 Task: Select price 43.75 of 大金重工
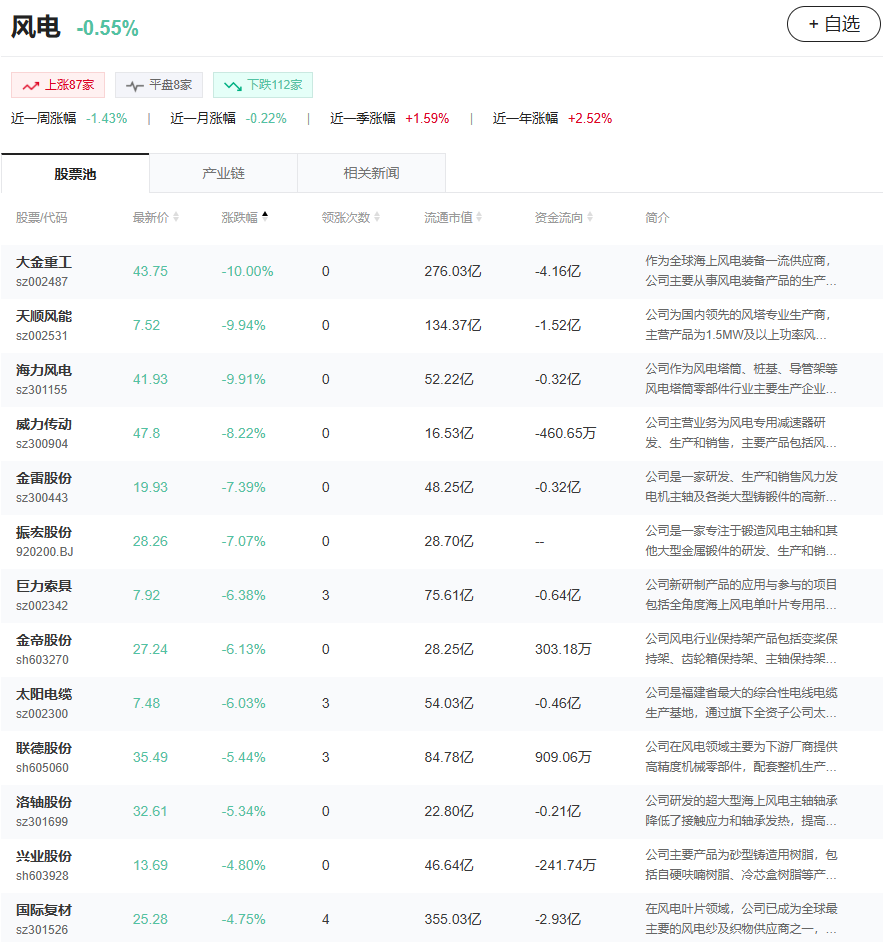[x=150, y=272]
